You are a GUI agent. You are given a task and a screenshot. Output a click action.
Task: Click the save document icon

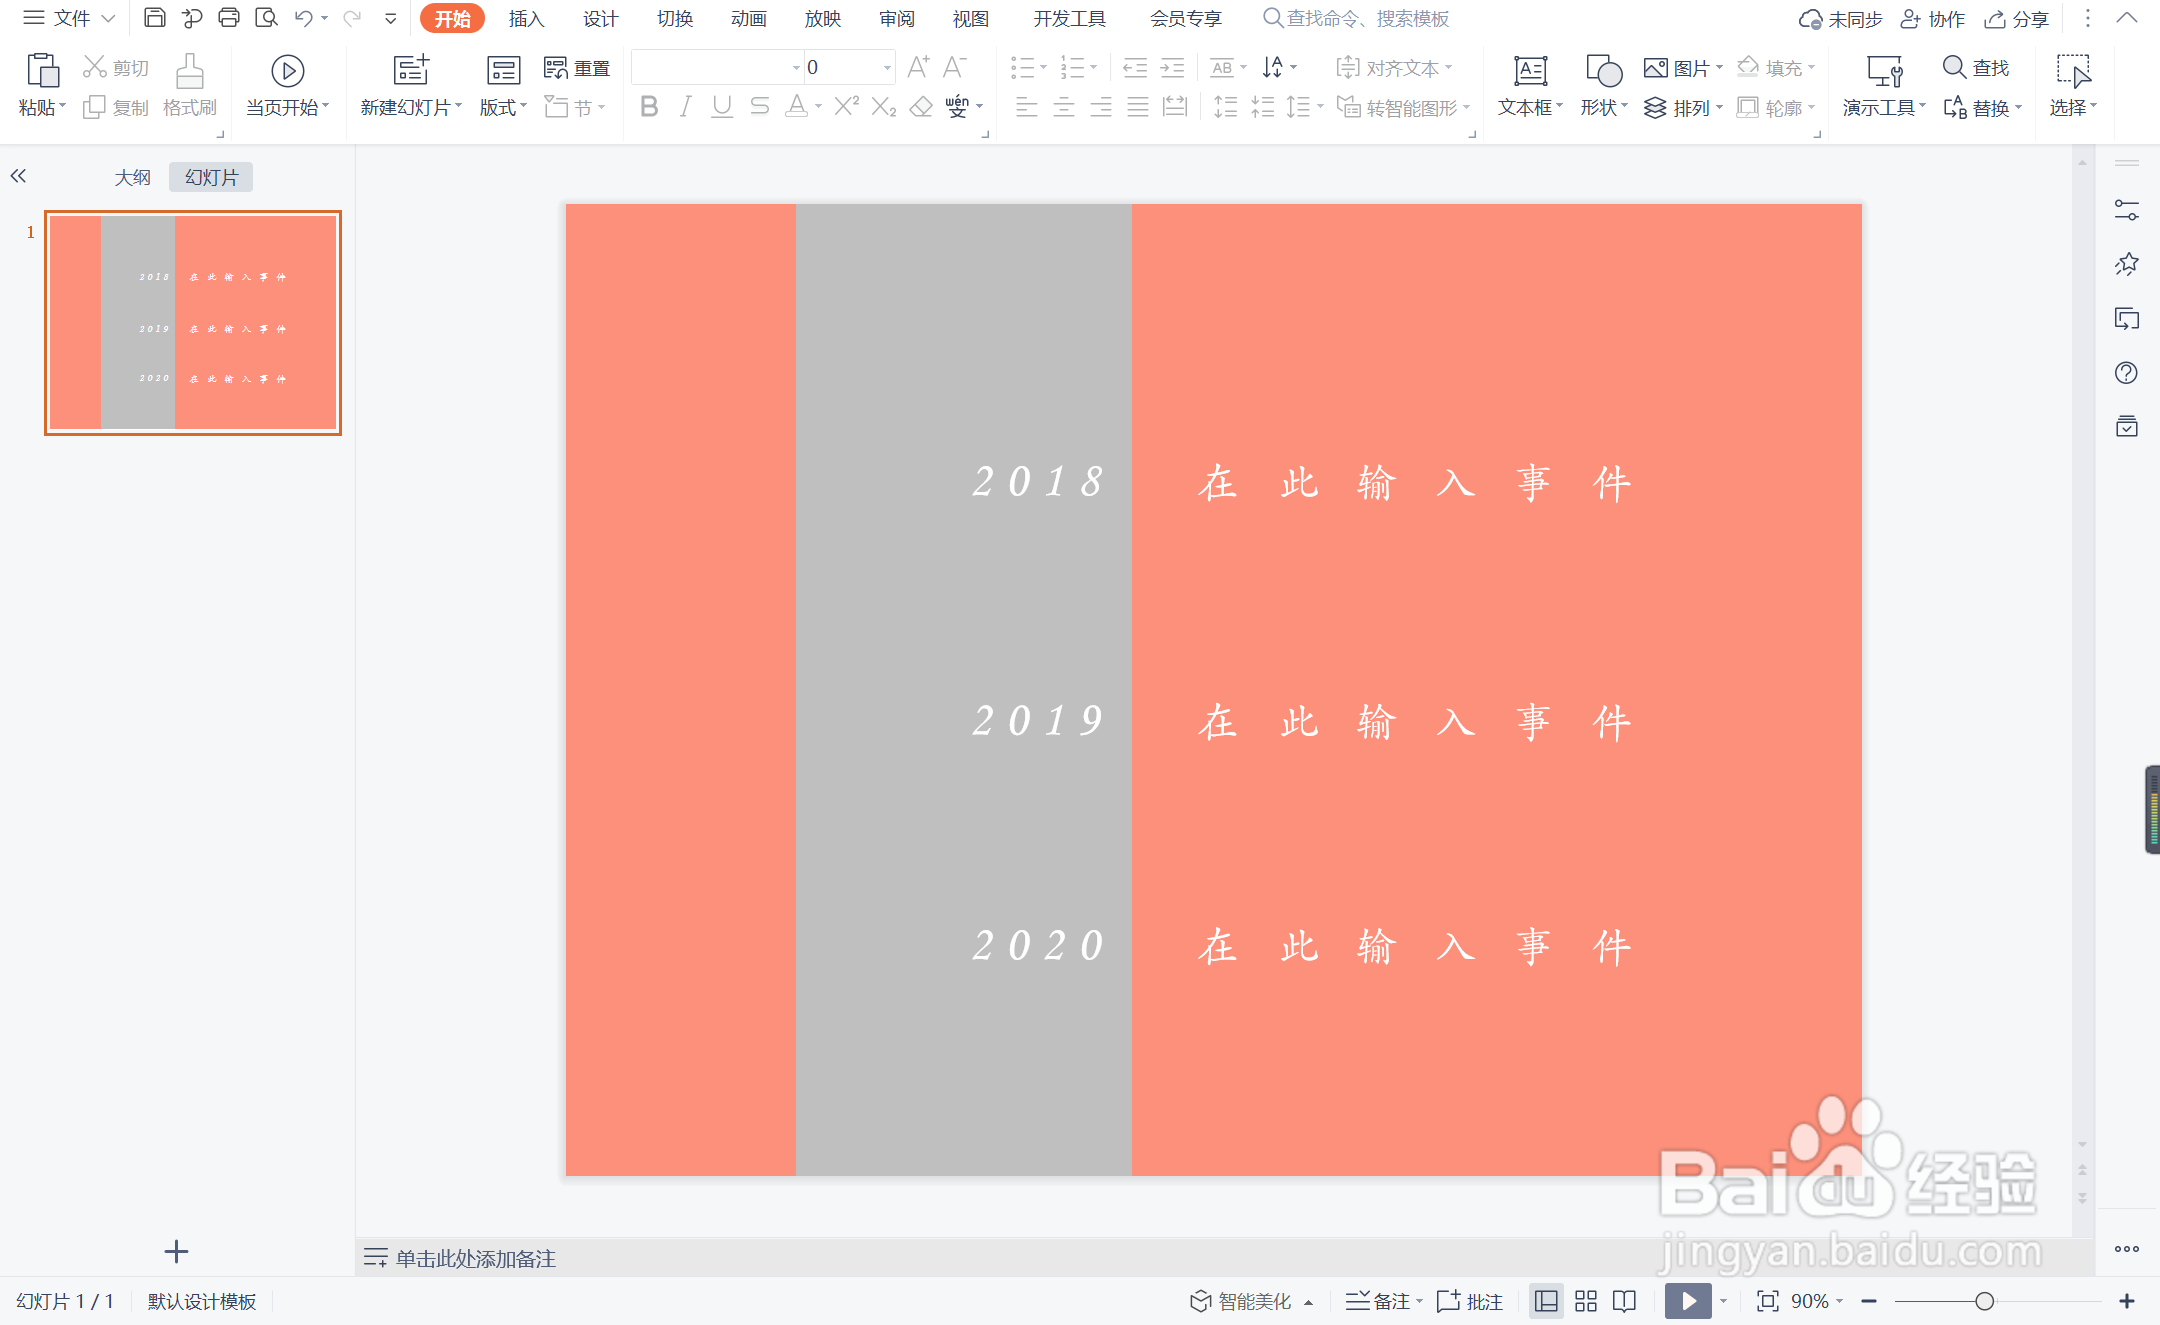154,18
